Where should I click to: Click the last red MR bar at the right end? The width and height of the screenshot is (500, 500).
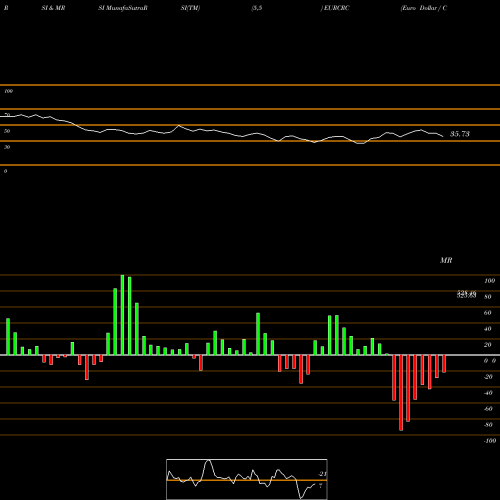[444, 364]
